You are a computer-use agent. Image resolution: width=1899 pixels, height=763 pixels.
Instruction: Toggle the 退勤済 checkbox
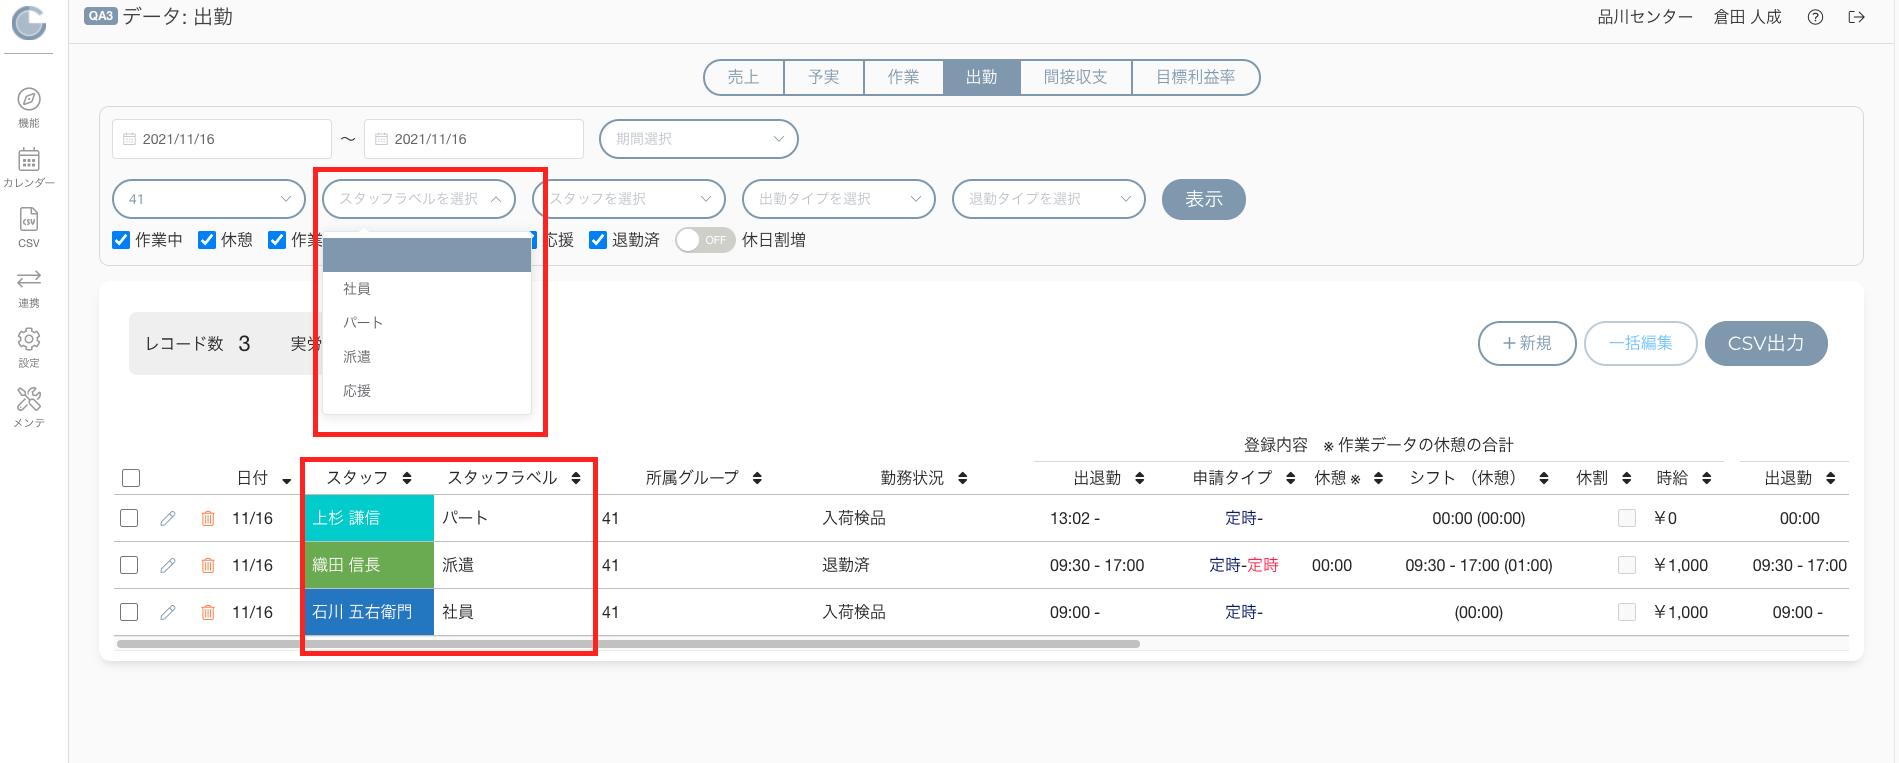[598, 240]
